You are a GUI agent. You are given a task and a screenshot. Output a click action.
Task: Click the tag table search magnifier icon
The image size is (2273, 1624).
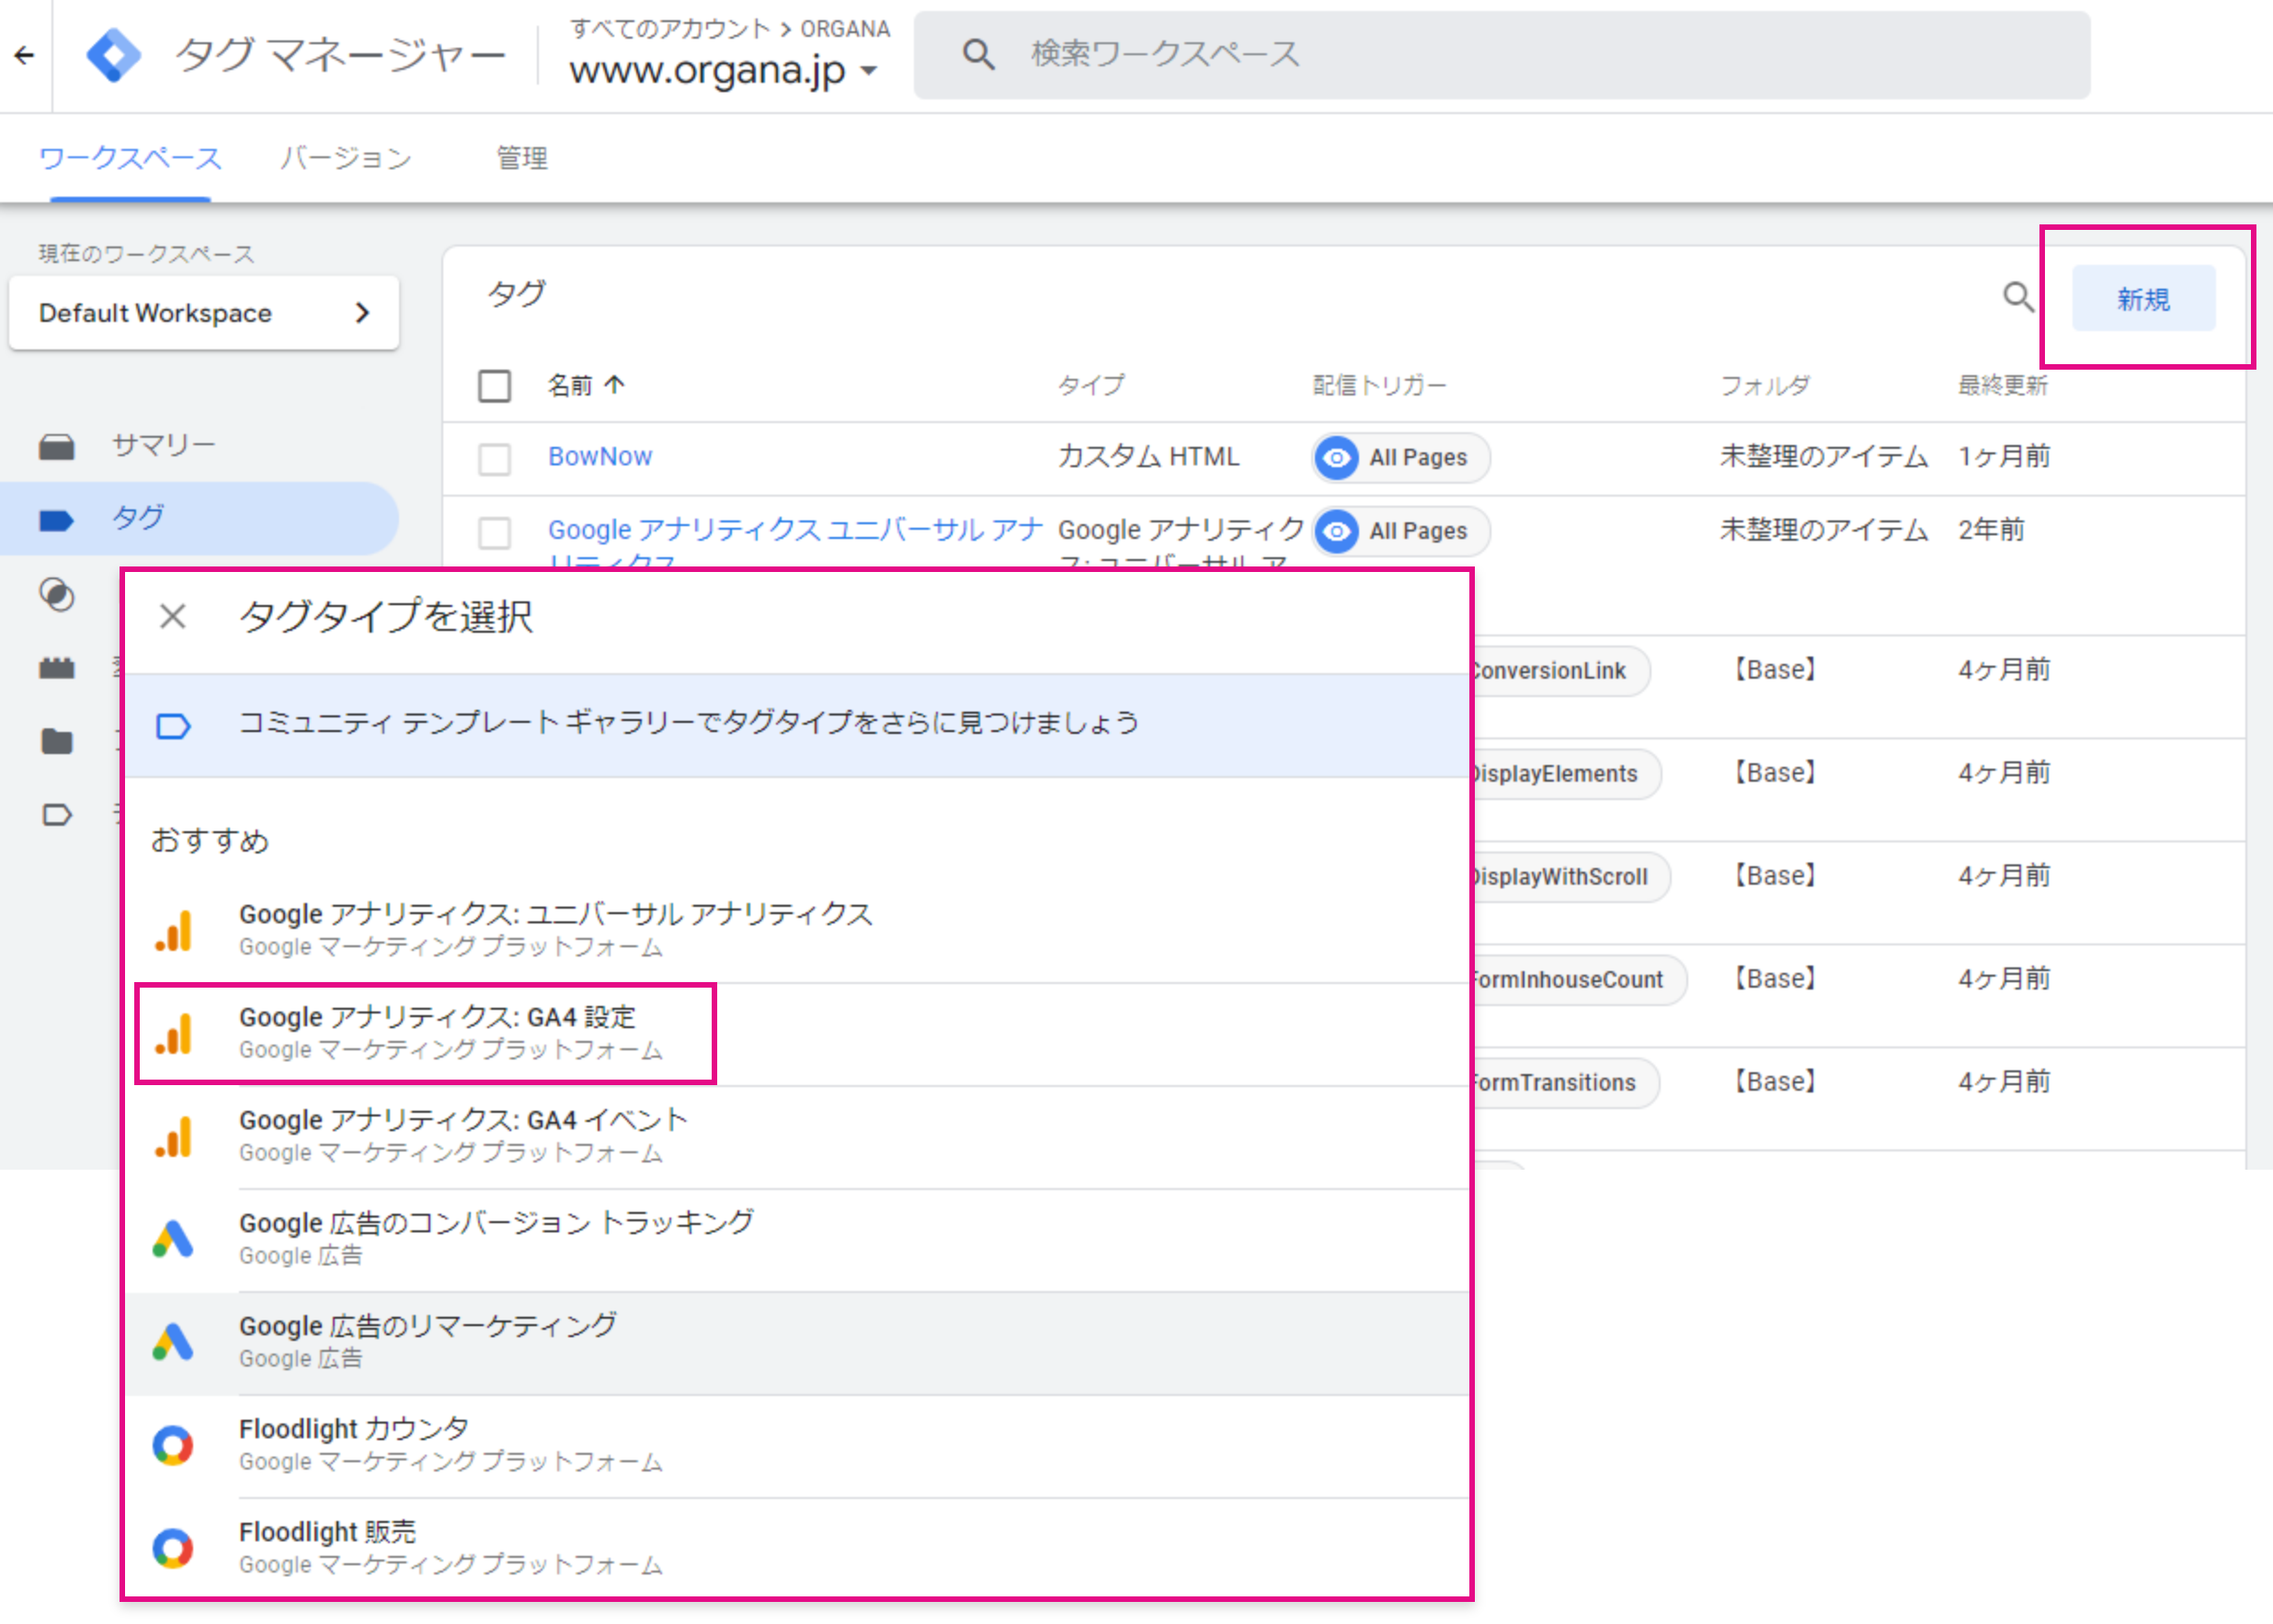click(x=2018, y=297)
